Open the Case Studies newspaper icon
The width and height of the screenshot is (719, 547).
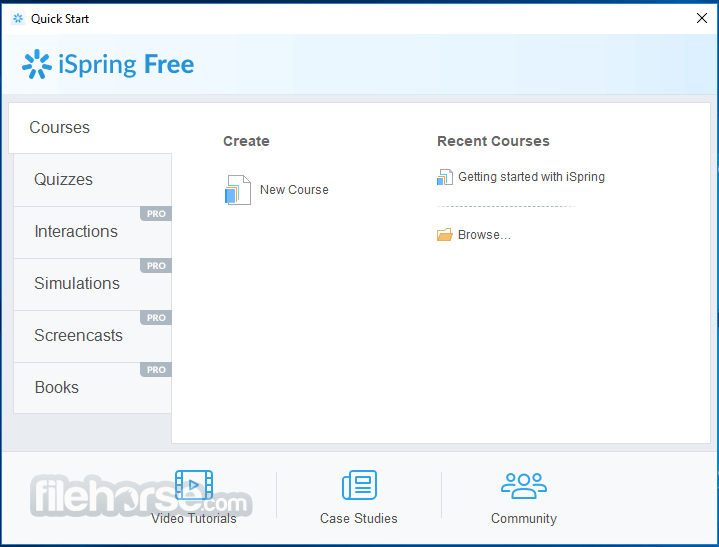pyautogui.click(x=360, y=485)
